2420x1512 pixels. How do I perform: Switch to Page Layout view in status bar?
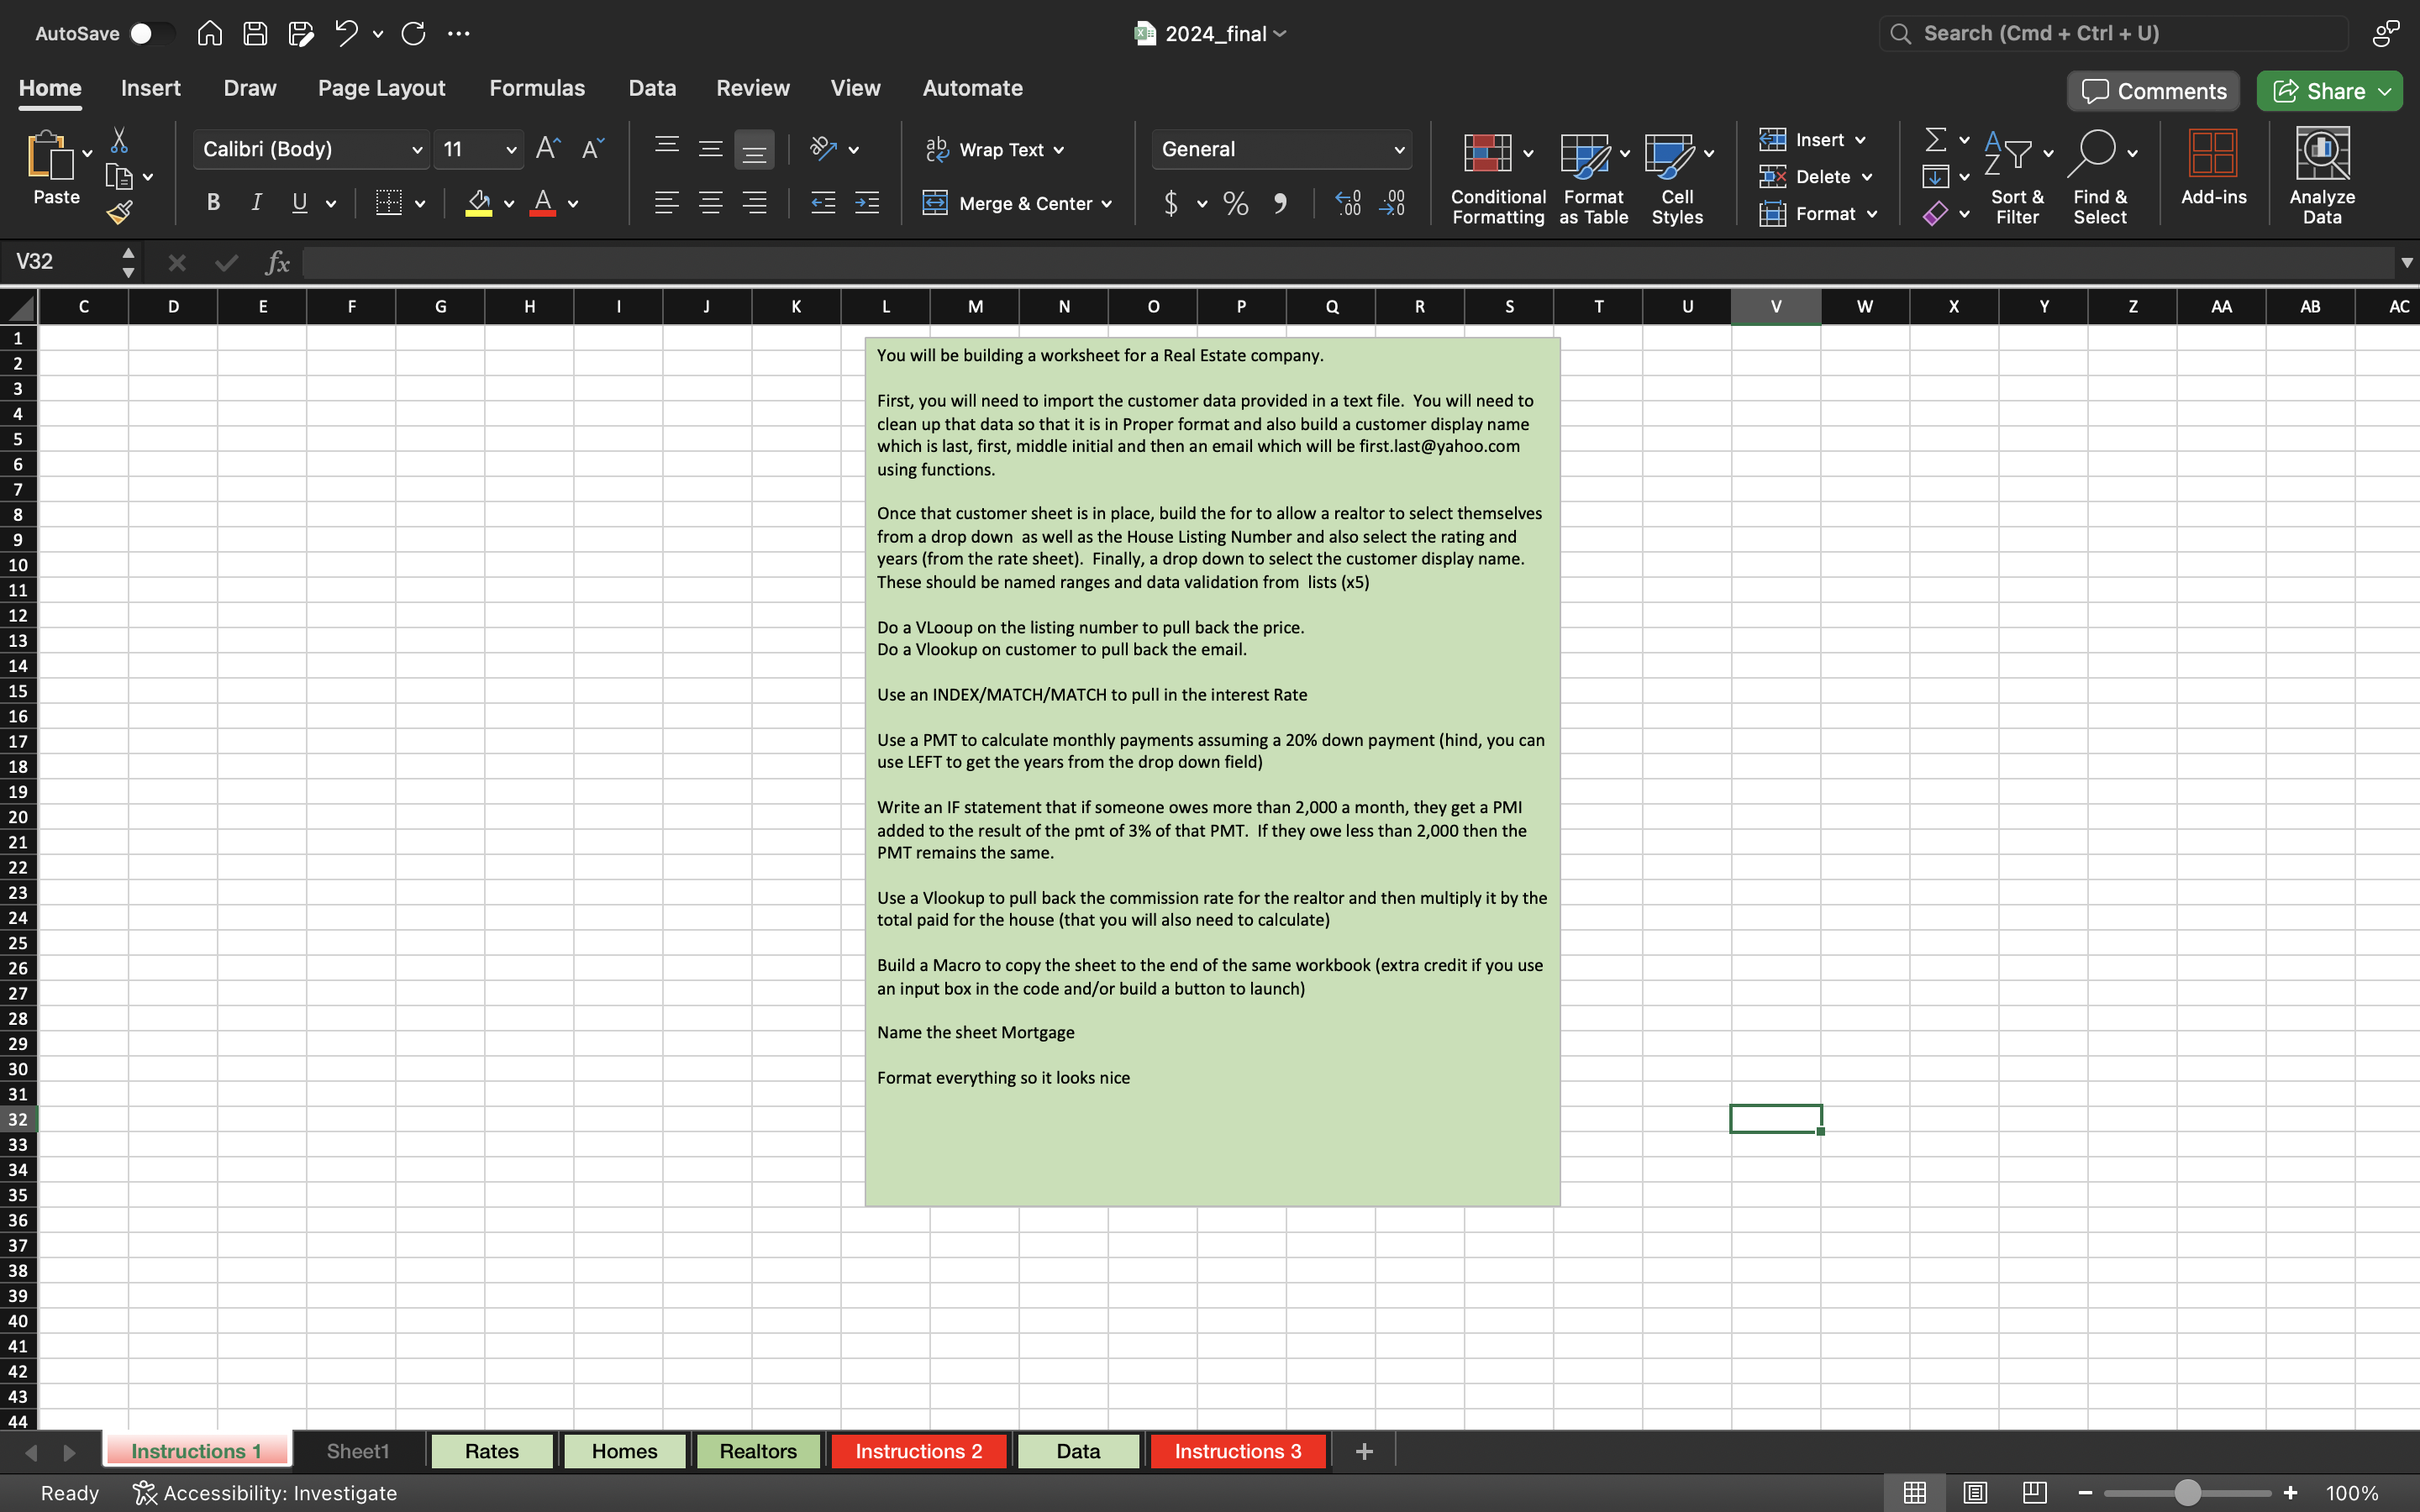[1974, 1493]
